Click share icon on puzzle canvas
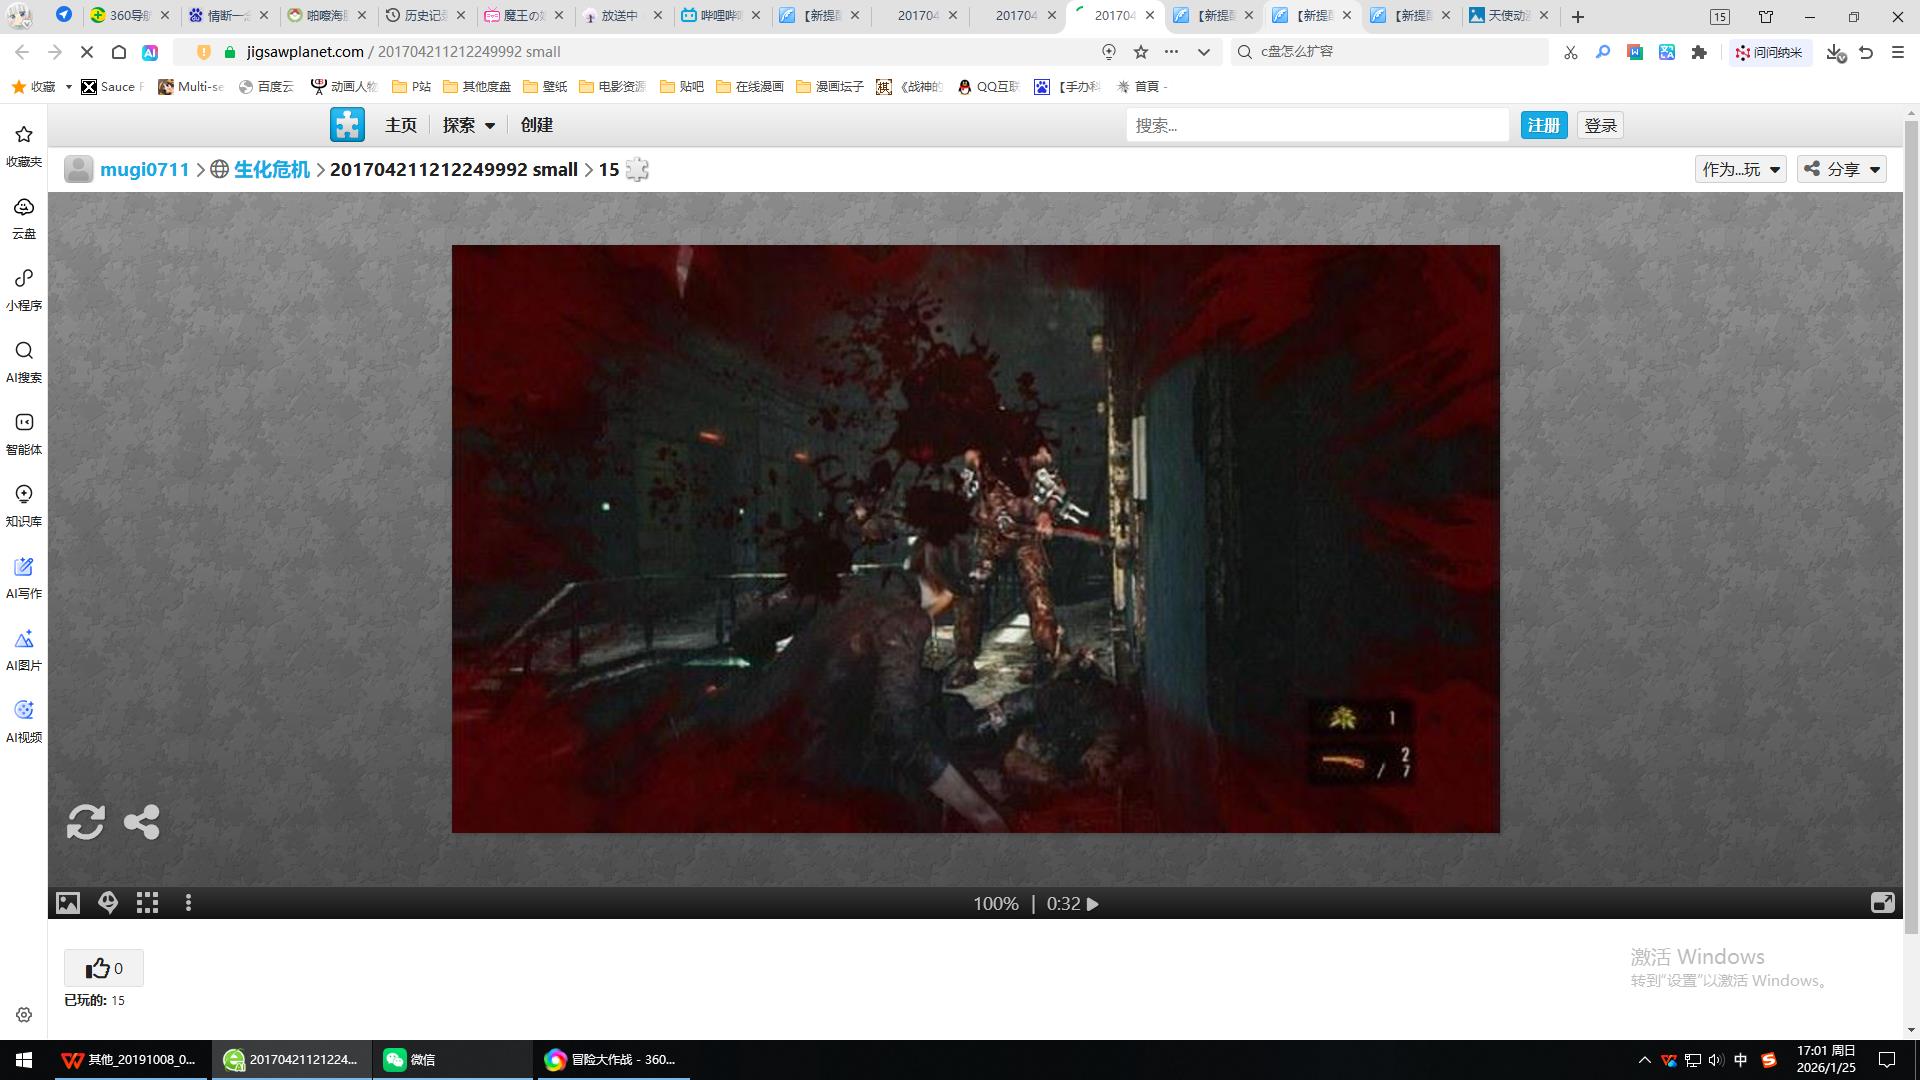The height and width of the screenshot is (1080, 1920). pyautogui.click(x=141, y=822)
